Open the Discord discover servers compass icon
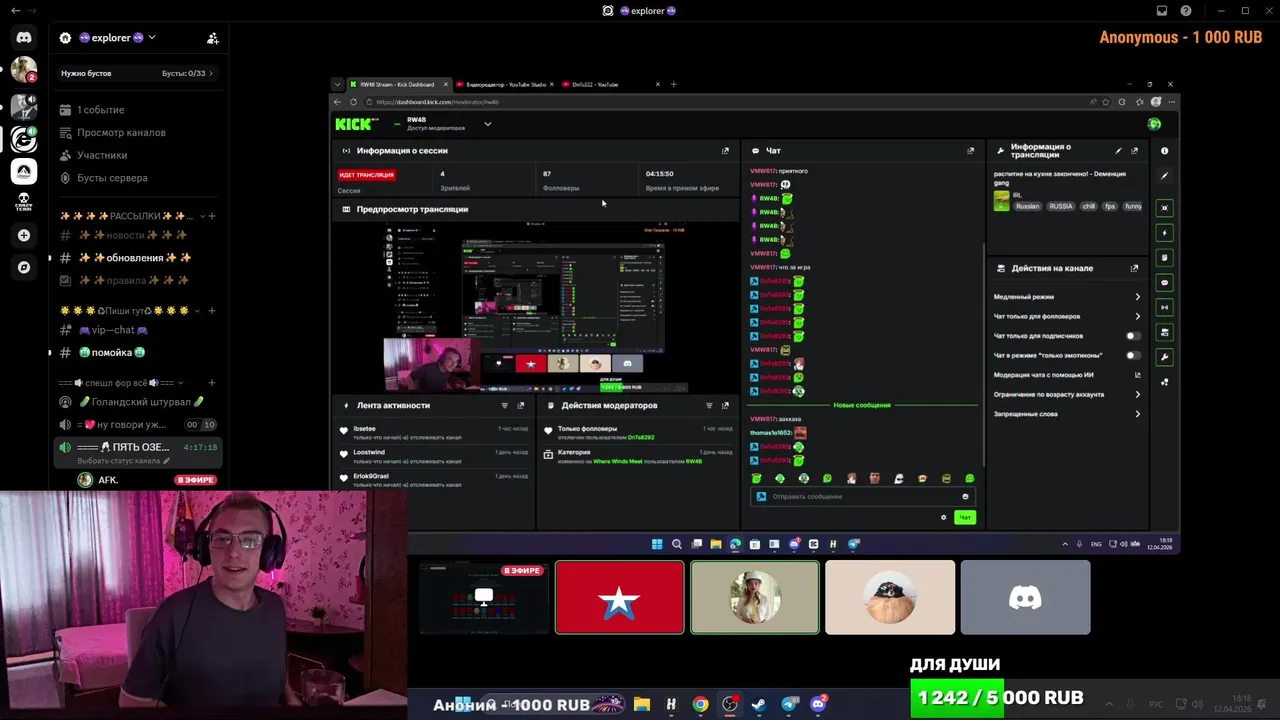 pos(24,267)
